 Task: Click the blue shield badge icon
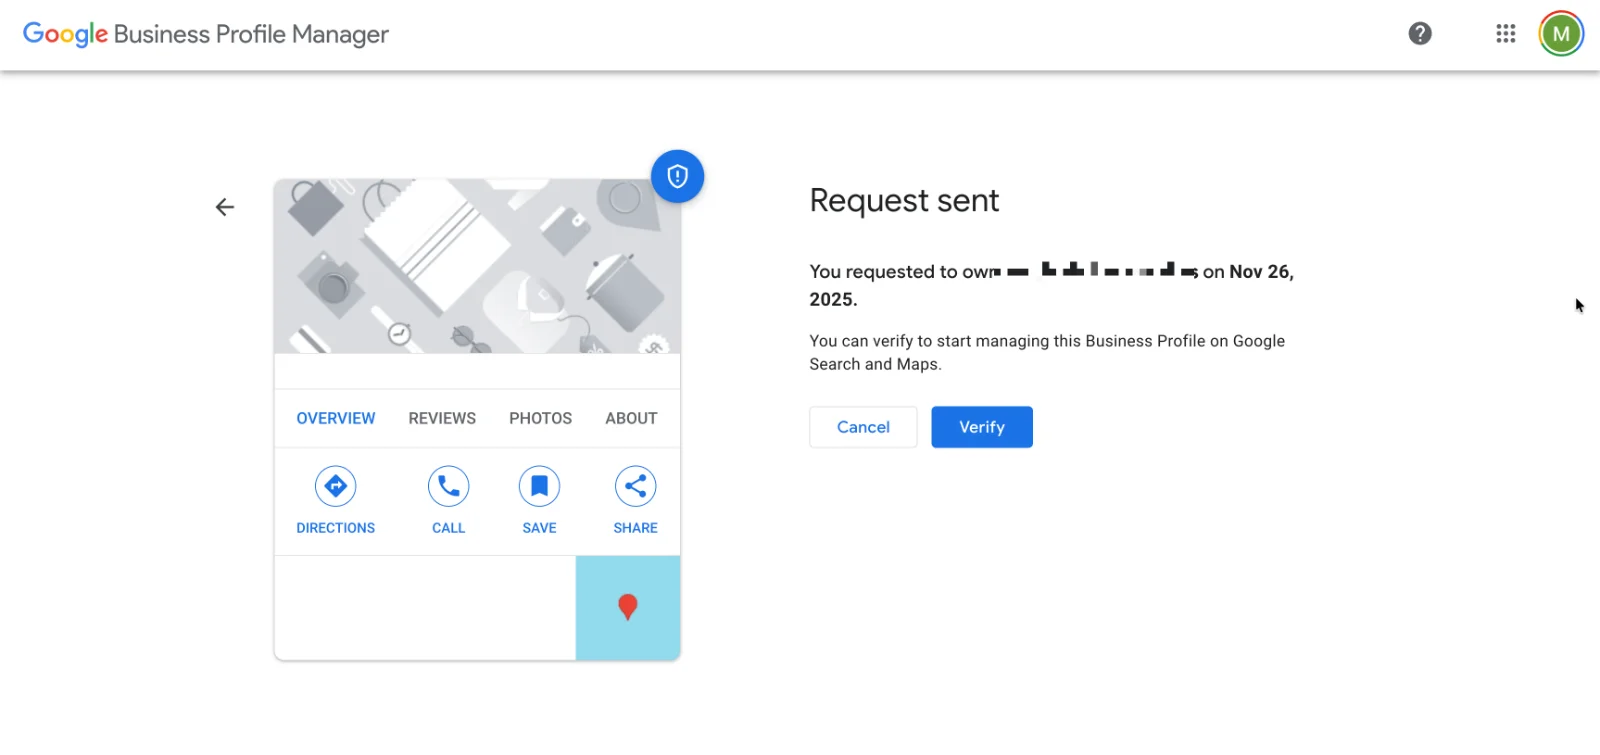(x=677, y=177)
